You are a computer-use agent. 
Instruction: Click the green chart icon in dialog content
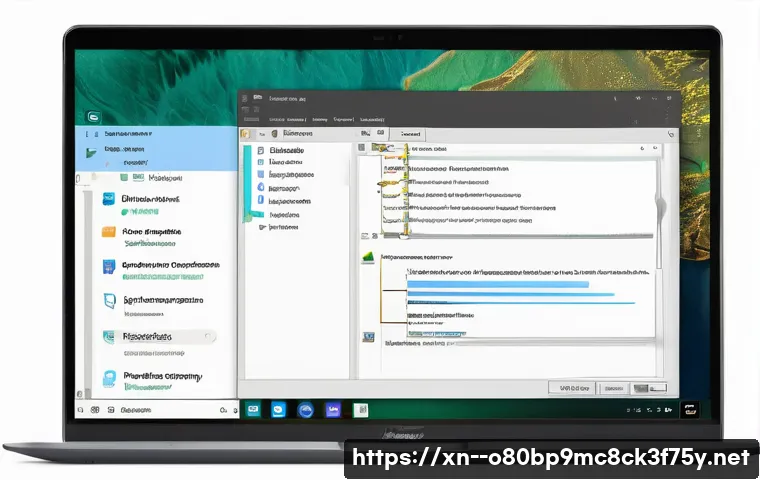[x=367, y=258]
